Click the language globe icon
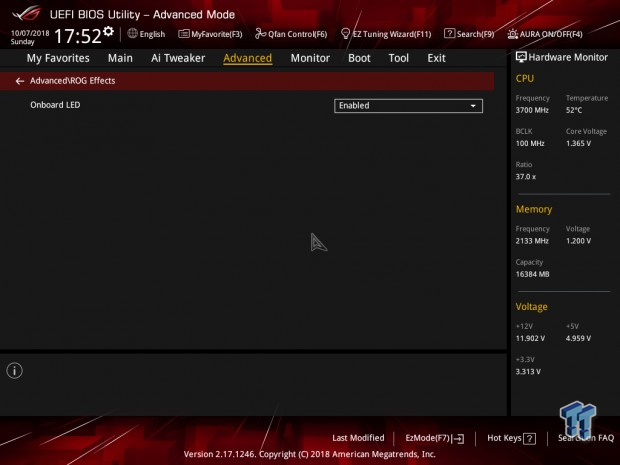This screenshot has height=465, width=620. pyautogui.click(x=132, y=34)
